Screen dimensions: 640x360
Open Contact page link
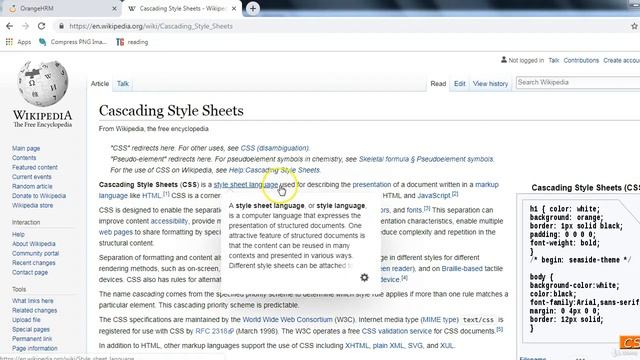[x=30, y=272]
